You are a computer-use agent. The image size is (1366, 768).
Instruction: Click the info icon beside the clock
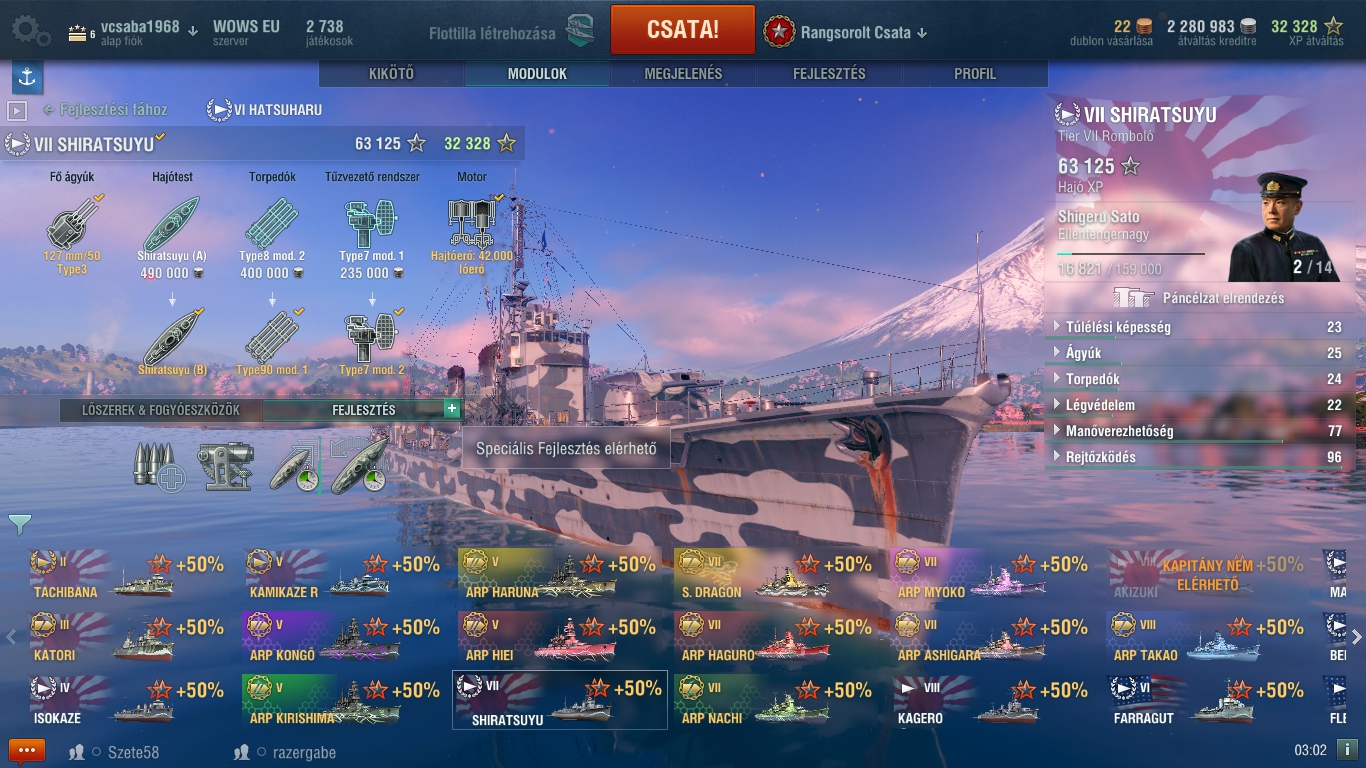coord(1347,750)
